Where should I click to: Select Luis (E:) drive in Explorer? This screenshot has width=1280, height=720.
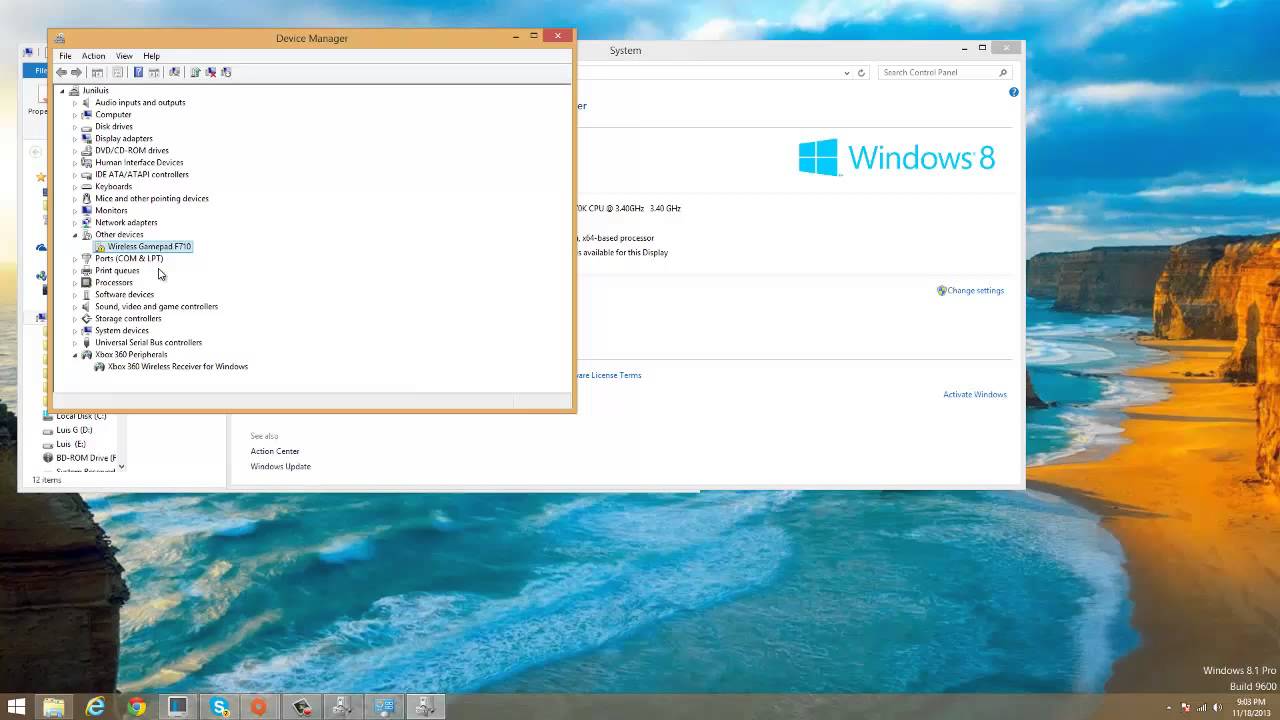[71, 444]
